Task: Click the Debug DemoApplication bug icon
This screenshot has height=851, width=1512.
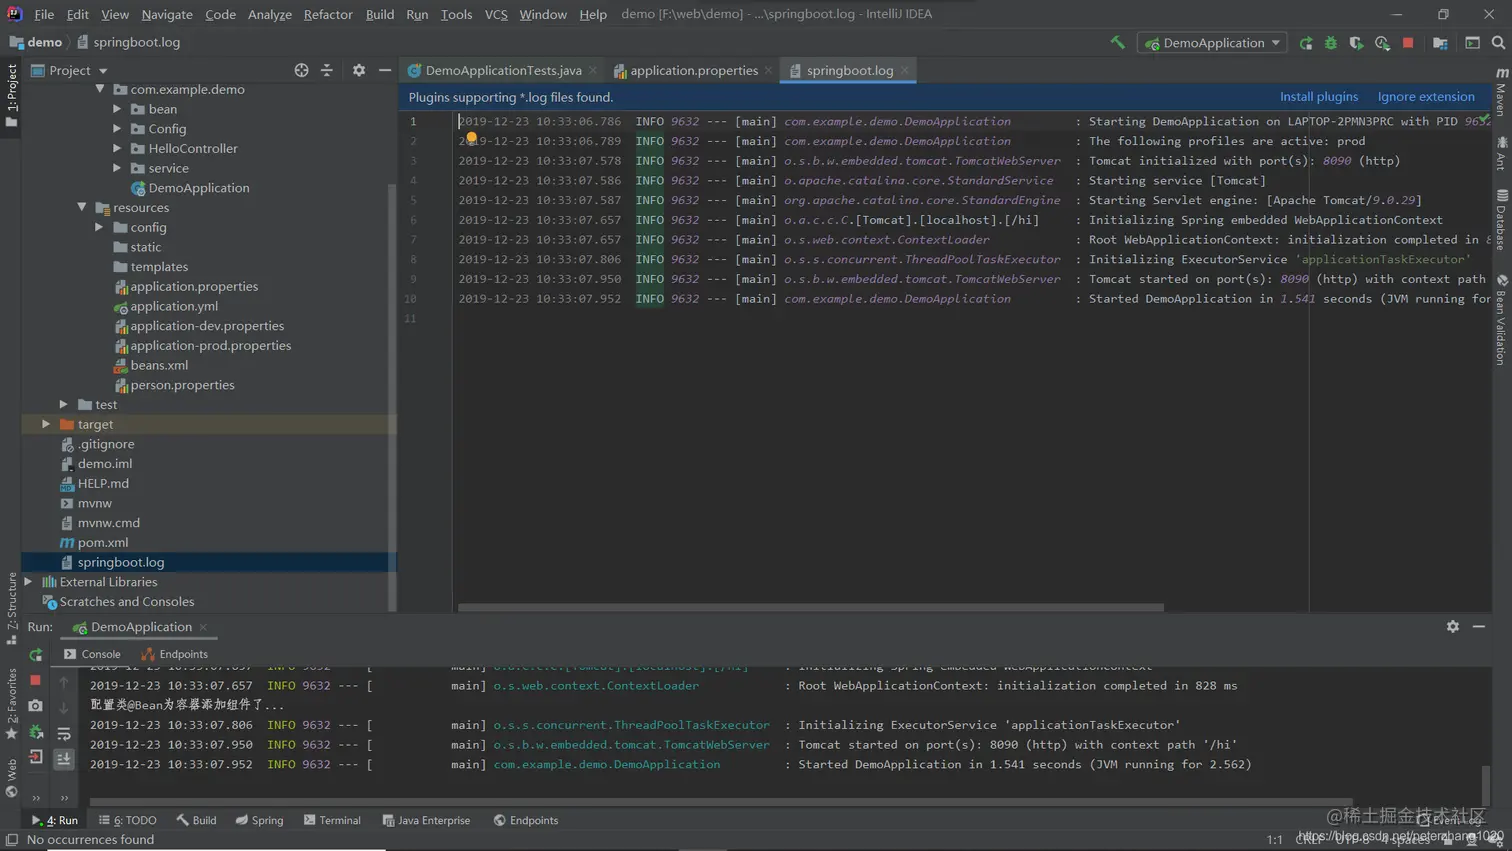Action: [1331, 43]
